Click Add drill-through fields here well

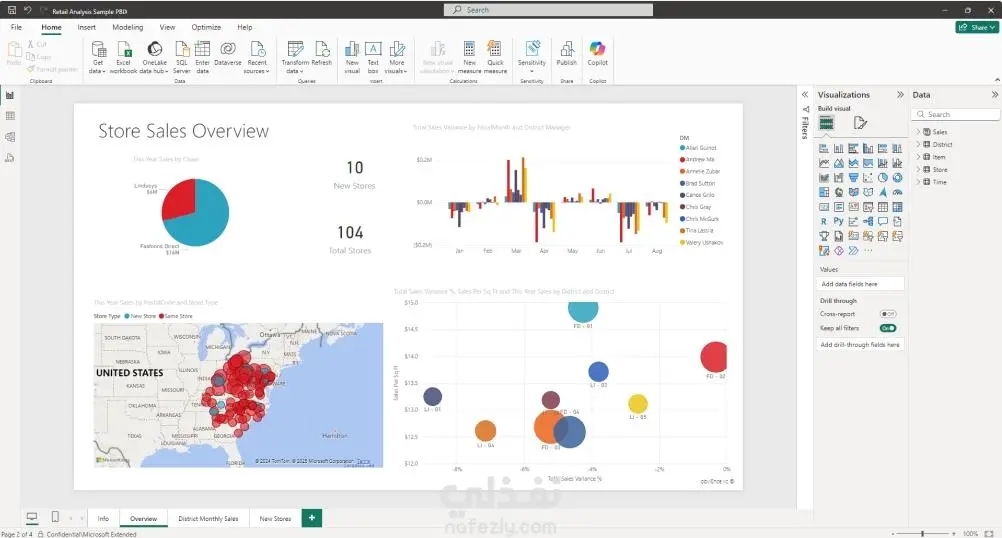point(861,344)
